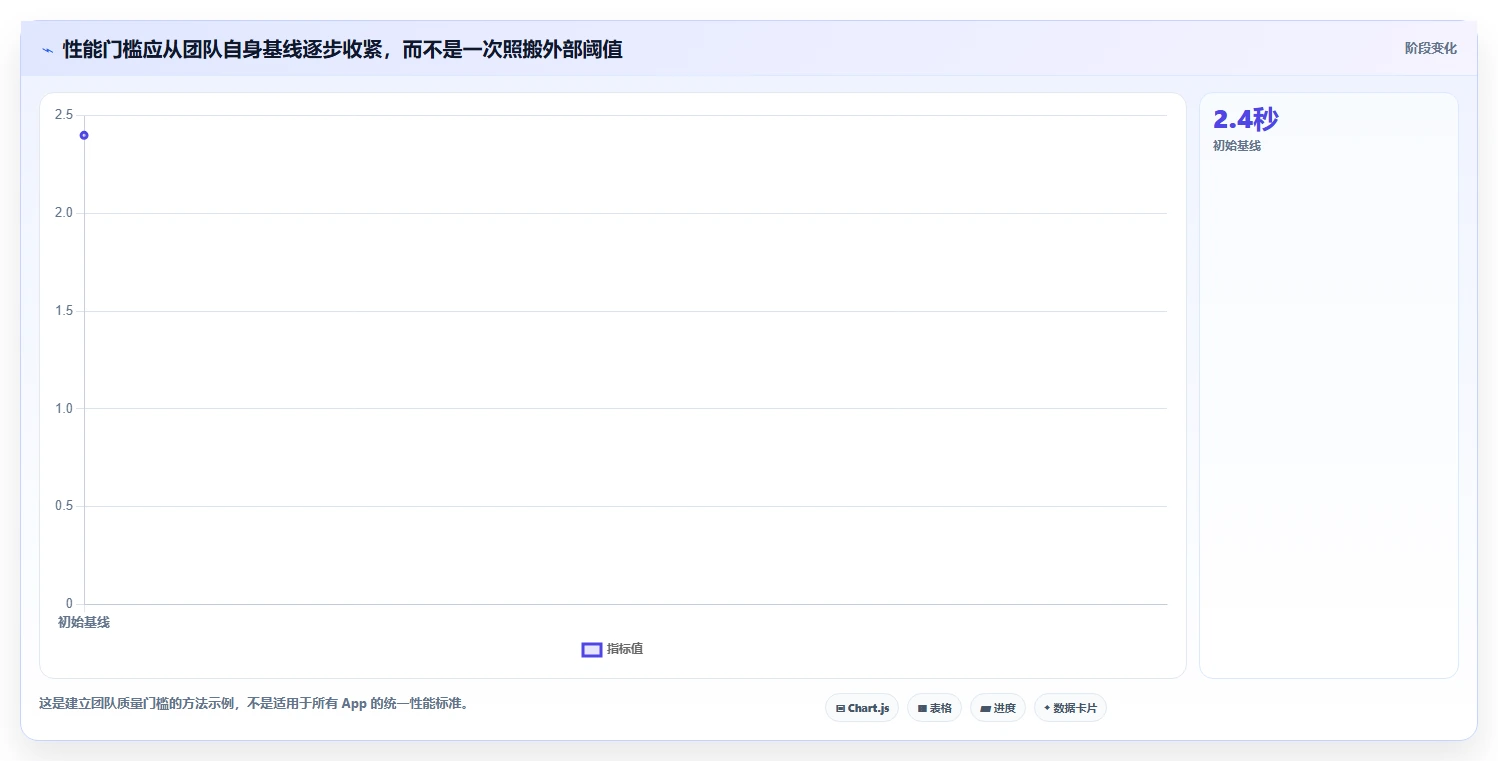Click the 初始基线 x-axis label
This screenshot has width=1498, height=761.
tap(84, 622)
